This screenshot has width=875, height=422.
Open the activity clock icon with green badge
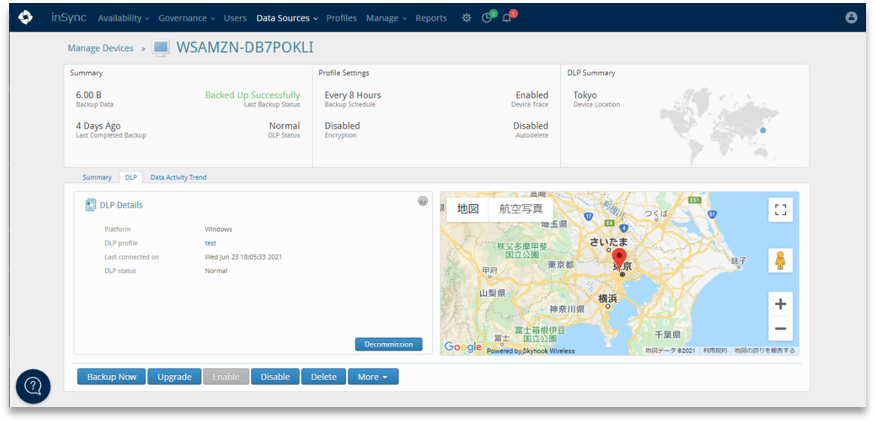coord(487,18)
